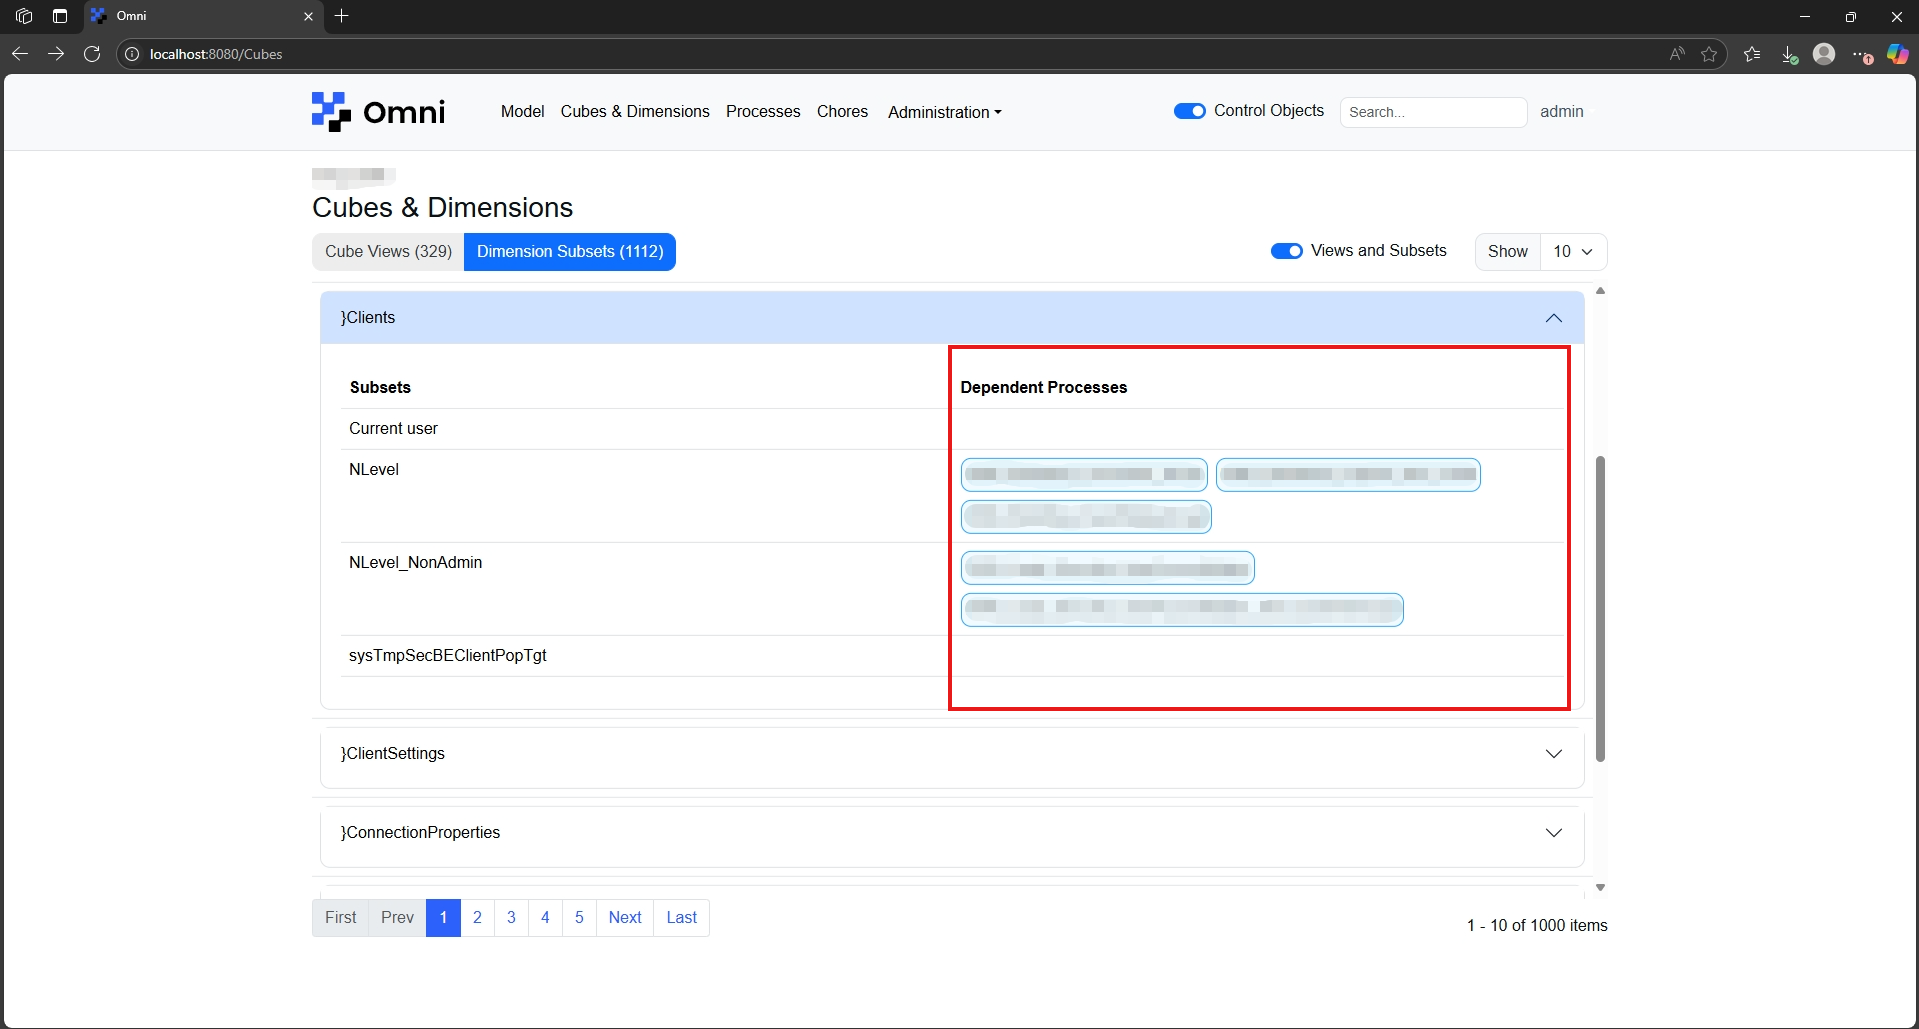Open browser downloads icon

click(1789, 54)
